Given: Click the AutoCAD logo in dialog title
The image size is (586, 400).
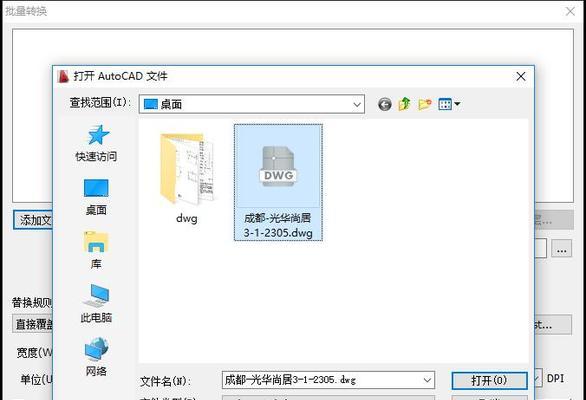Looking at the screenshot, I should [64, 76].
